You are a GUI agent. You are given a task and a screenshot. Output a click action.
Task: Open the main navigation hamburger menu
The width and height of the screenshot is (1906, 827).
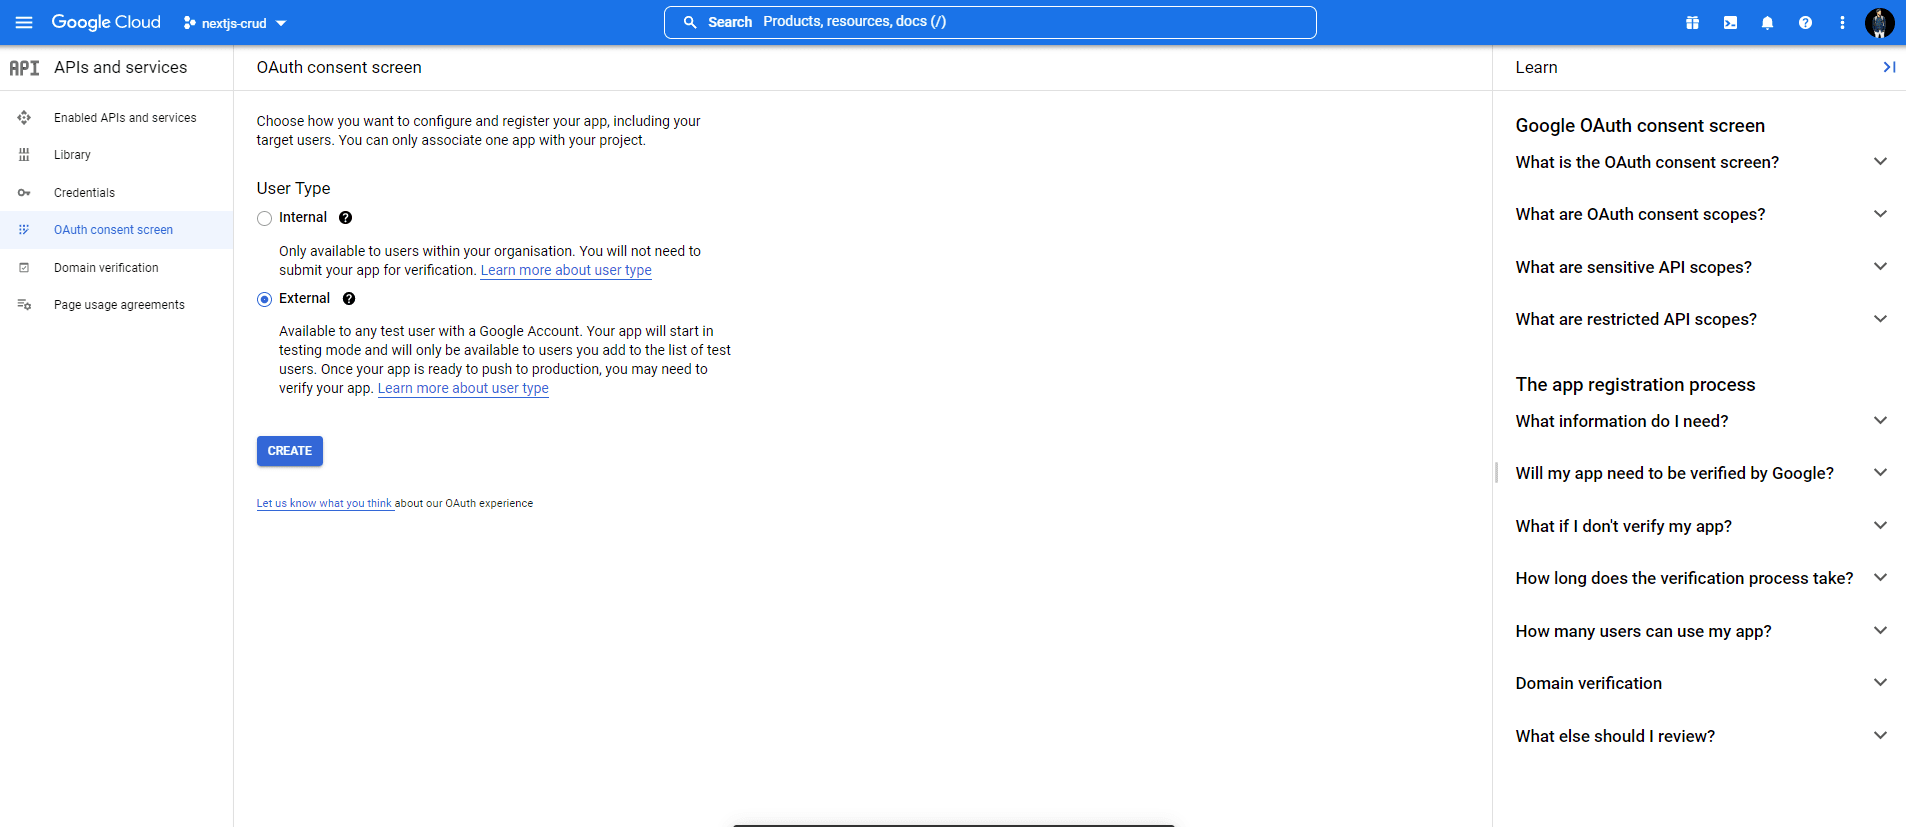[24, 22]
